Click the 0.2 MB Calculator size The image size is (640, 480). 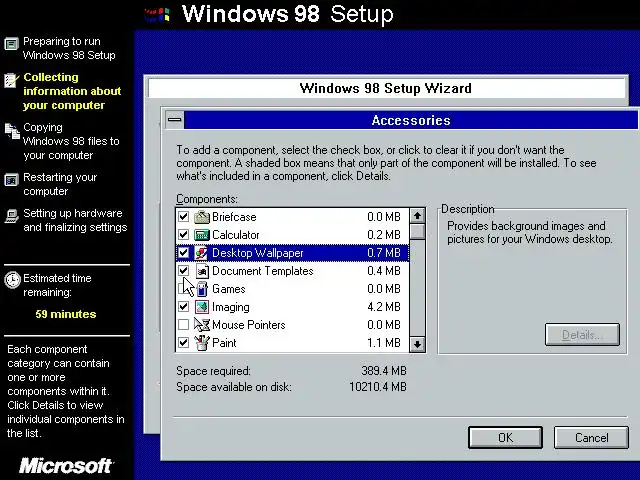pos(384,235)
